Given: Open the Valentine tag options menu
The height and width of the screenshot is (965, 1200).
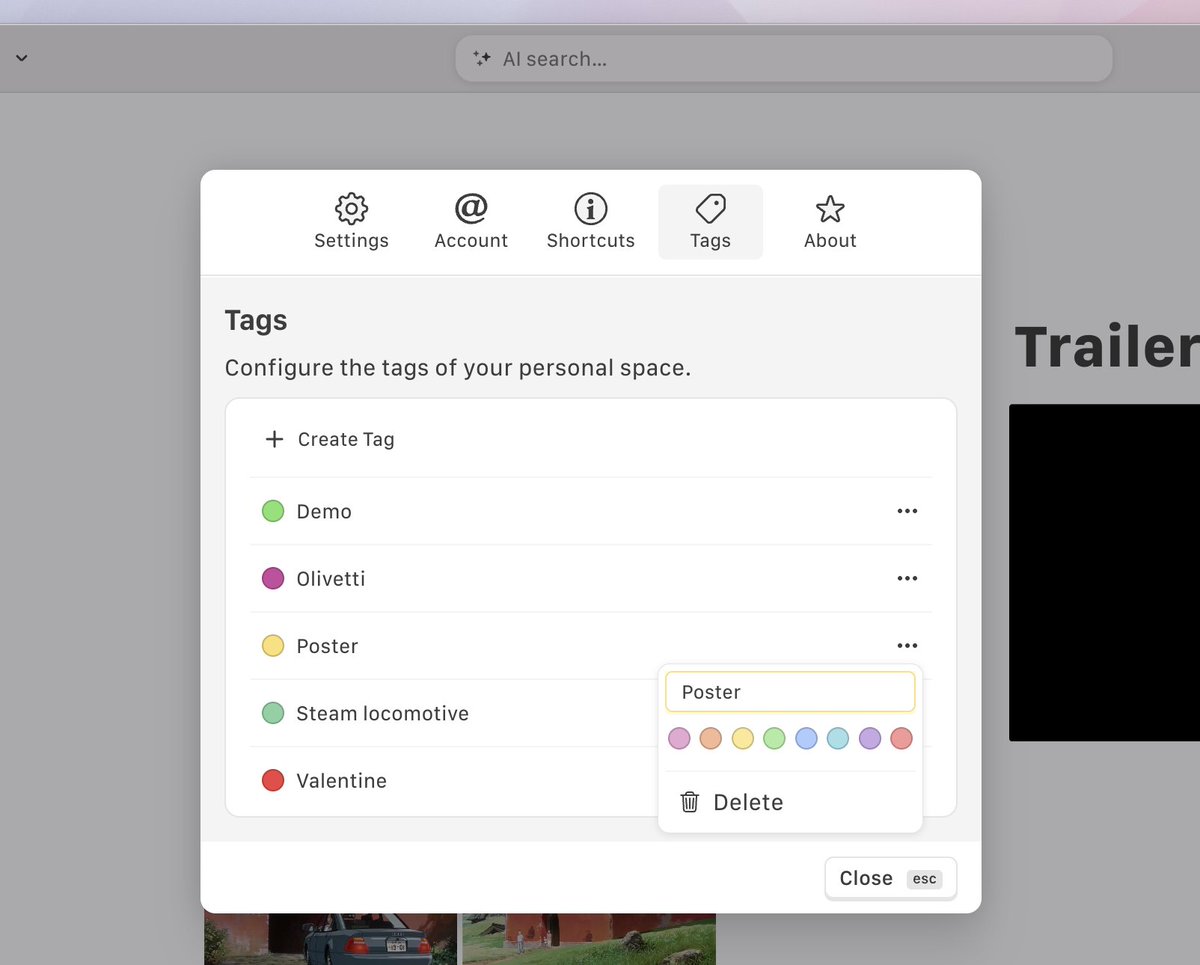Looking at the screenshot, I should click(907, 781).
